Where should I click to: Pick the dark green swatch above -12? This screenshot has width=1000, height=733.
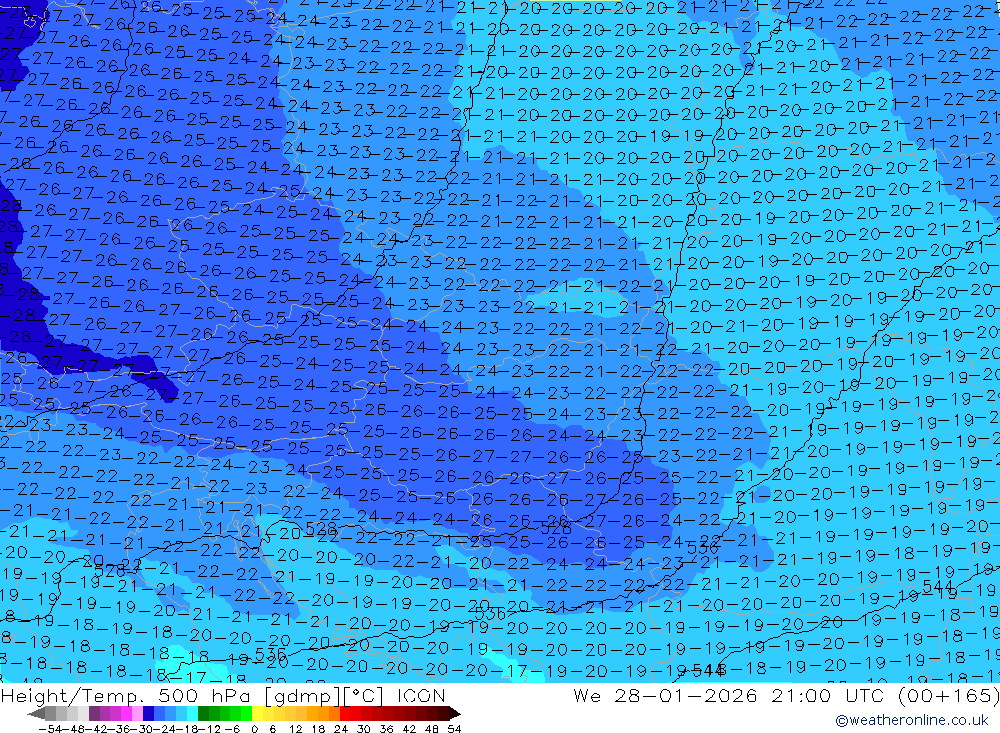[203, 714]
